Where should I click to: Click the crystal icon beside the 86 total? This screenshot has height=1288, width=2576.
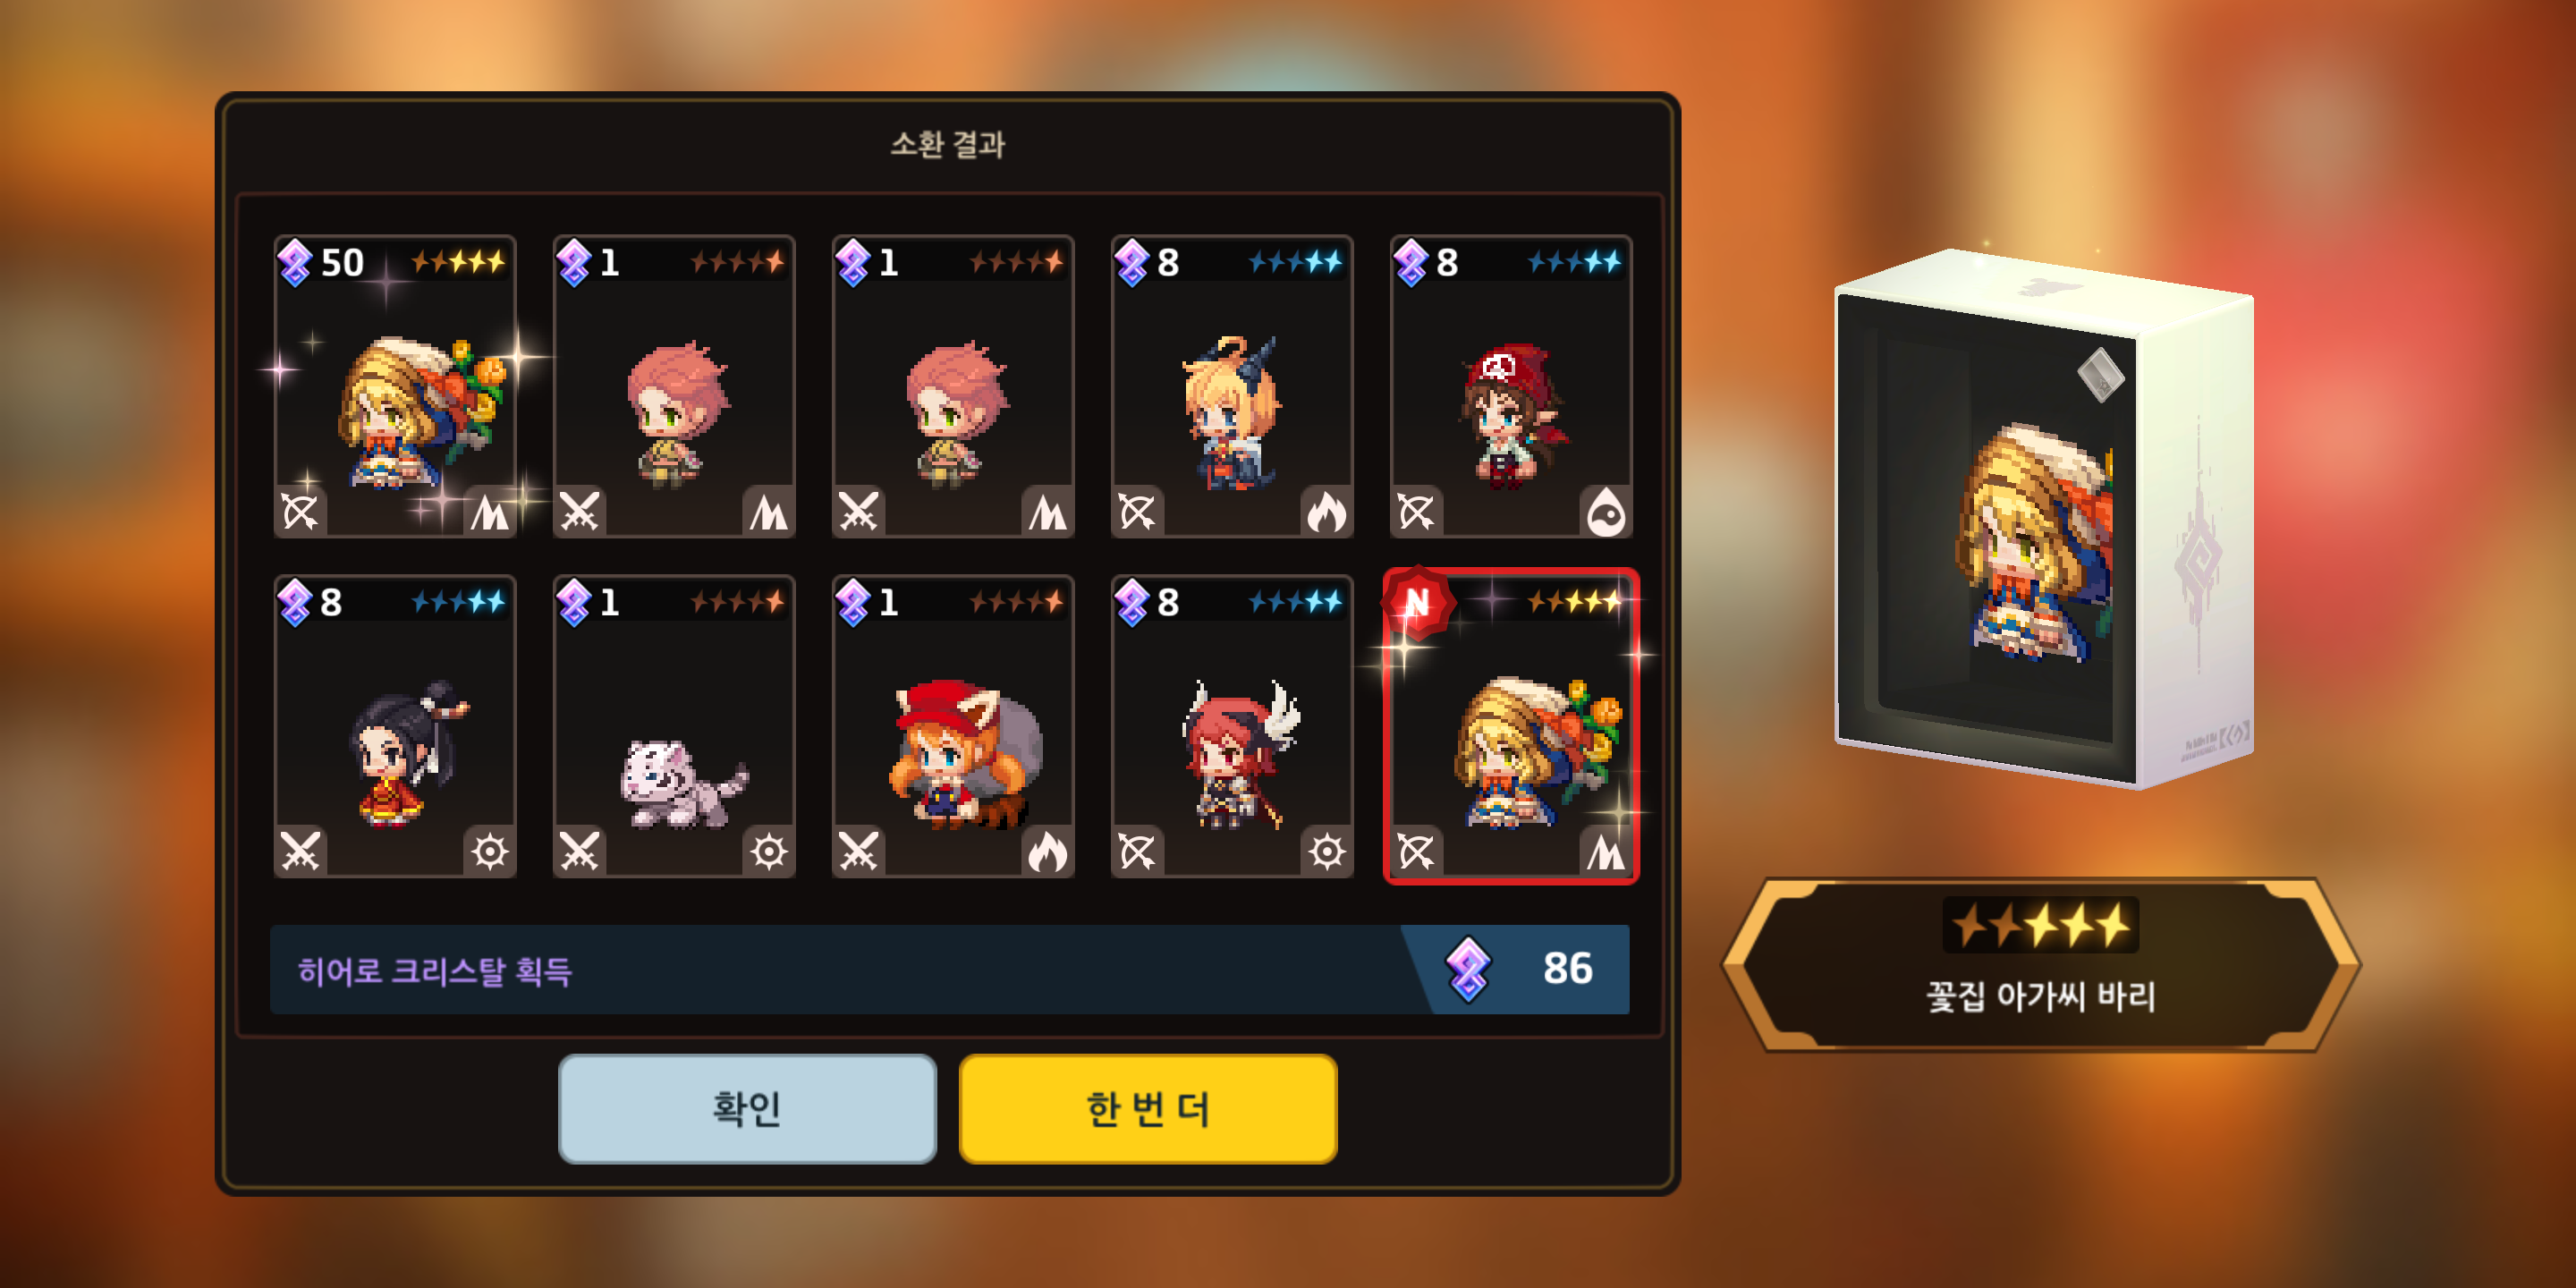(x=1468, y=969)
